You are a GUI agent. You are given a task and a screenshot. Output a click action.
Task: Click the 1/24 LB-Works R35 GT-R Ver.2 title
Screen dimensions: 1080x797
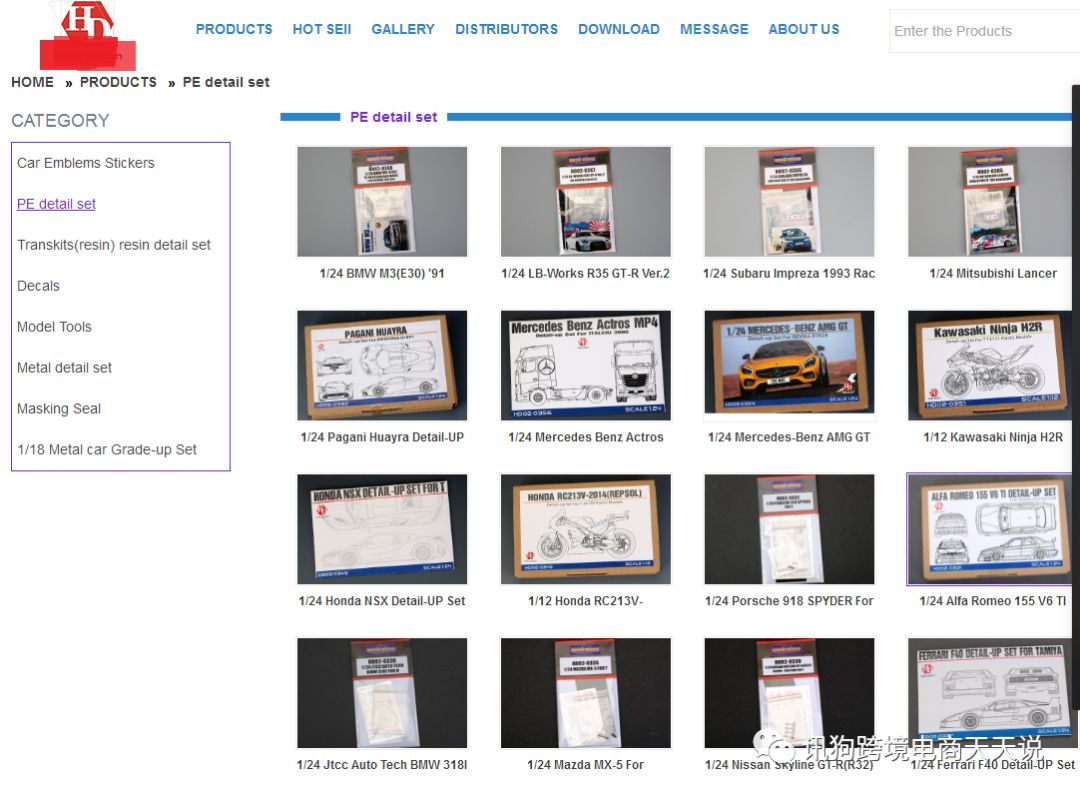tap(585, 273)
